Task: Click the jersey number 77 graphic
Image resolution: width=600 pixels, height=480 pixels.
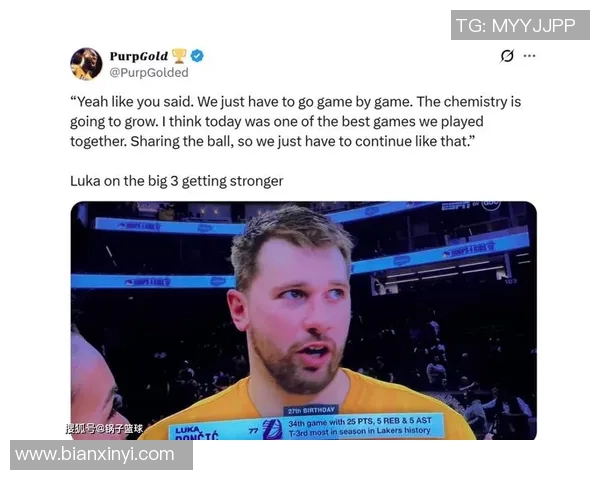Action: [x=253, y=431]
